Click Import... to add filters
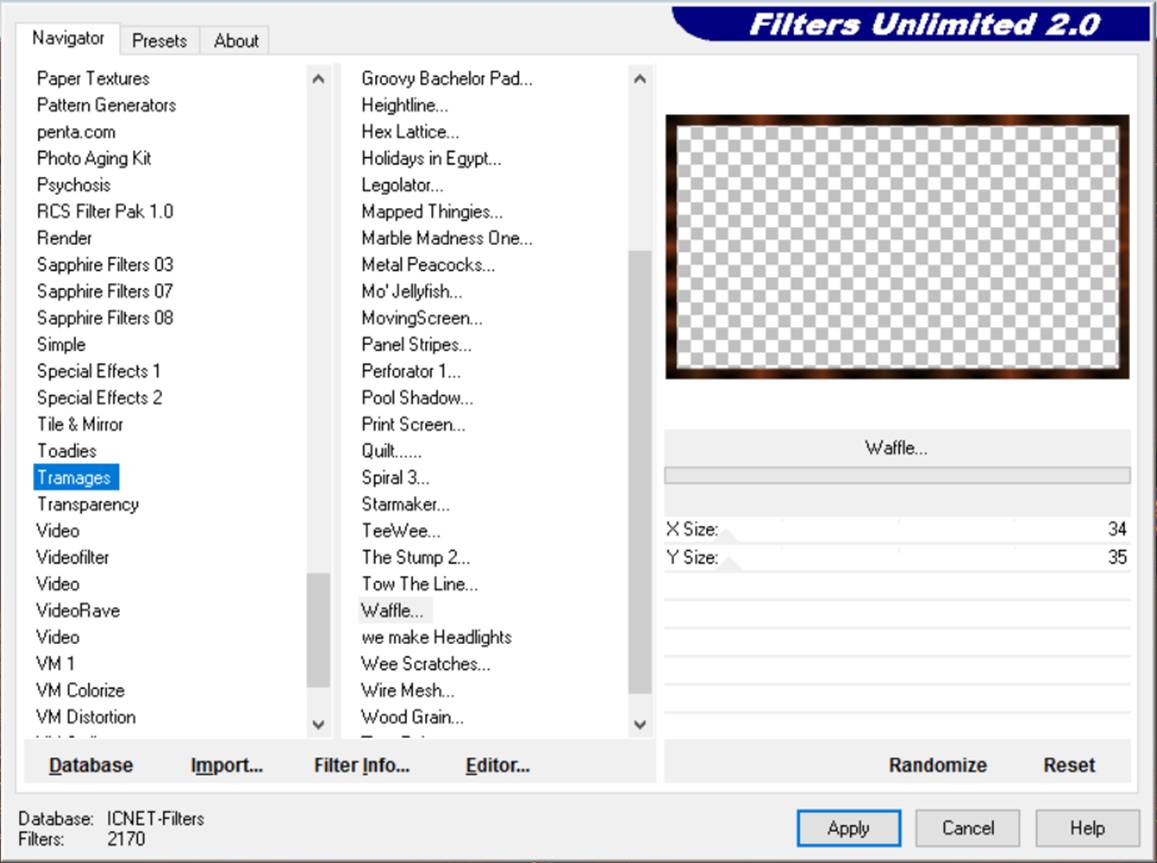 click(x=226, y=765)
